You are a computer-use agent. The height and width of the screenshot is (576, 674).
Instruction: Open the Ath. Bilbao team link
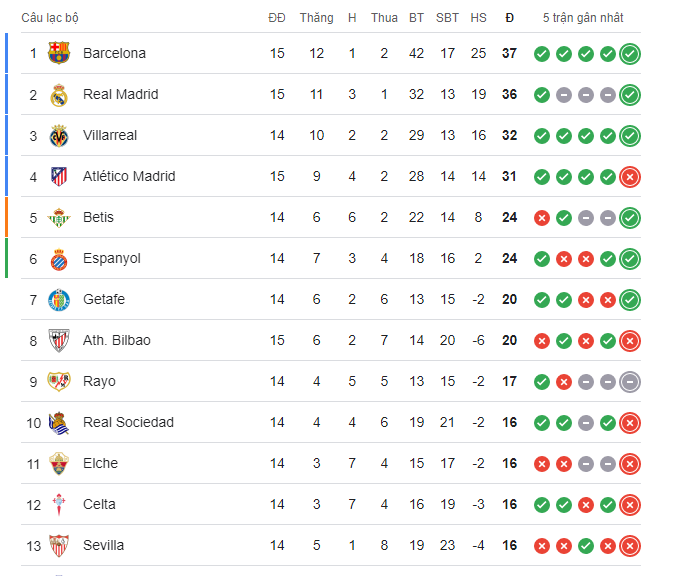tap(116, 340)
